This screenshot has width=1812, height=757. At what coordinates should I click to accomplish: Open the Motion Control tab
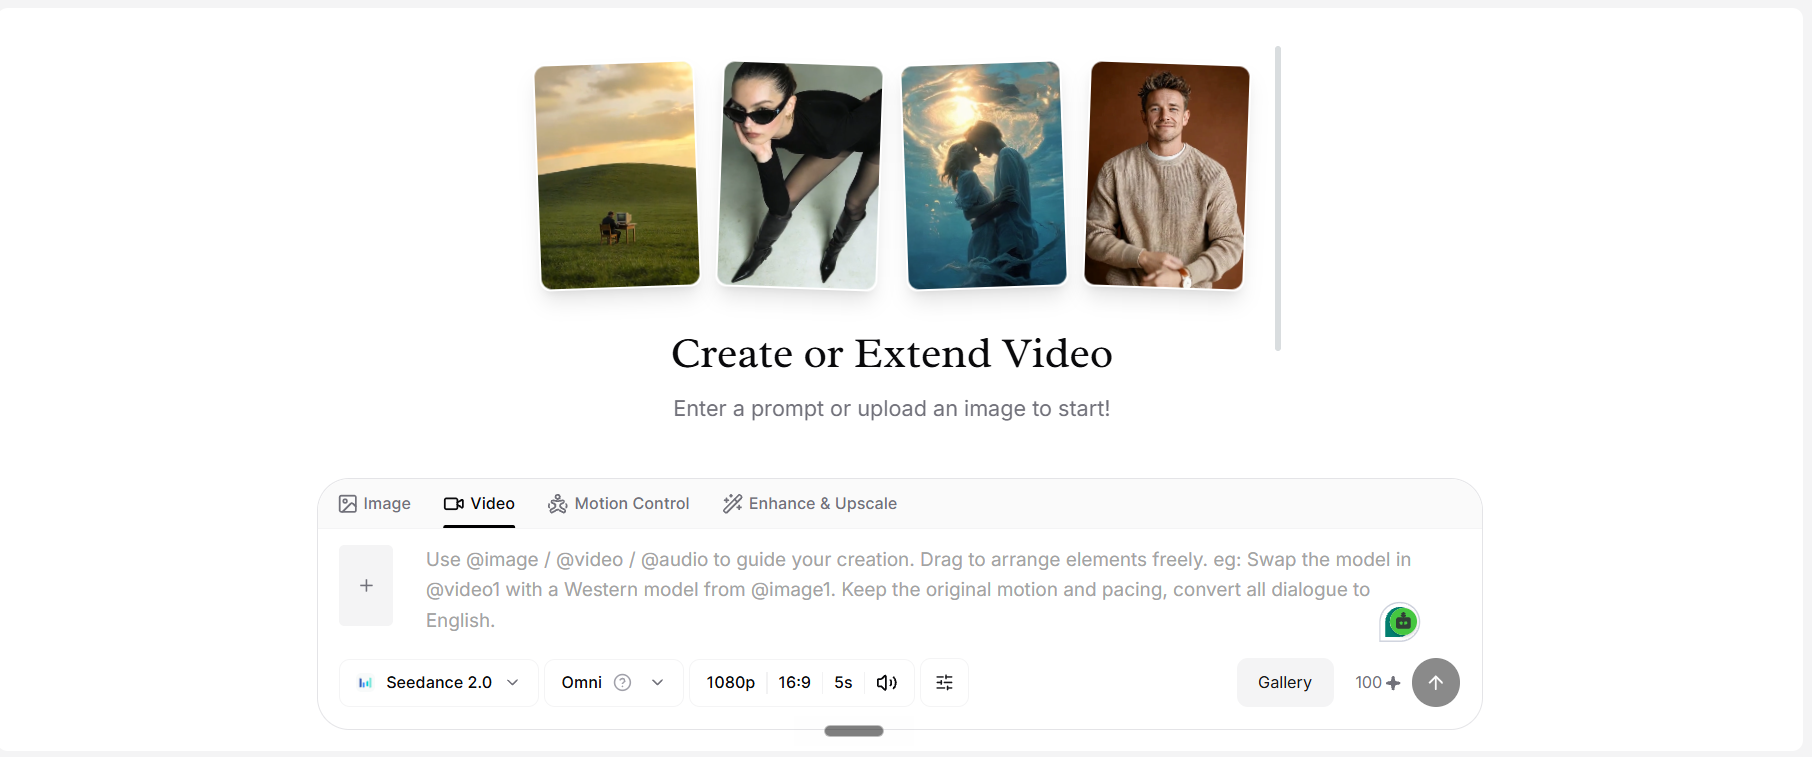point(618,504)
